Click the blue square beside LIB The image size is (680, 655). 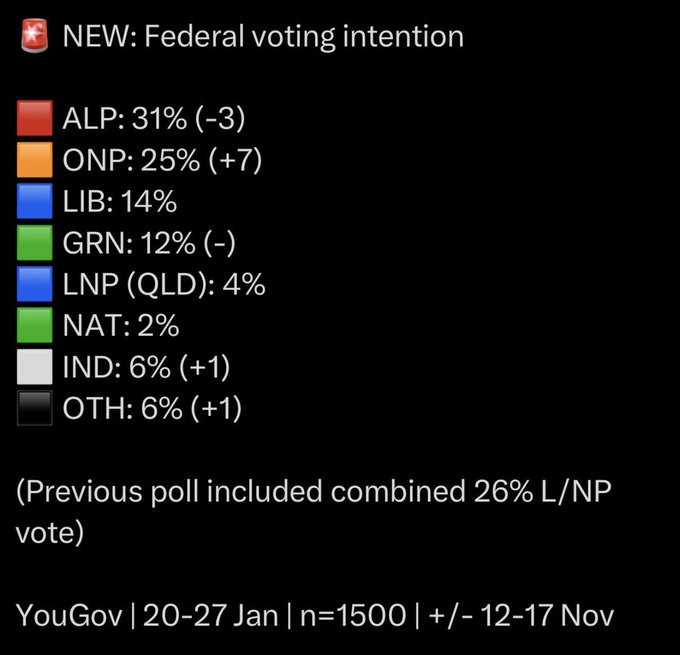click(x=34, y=202)
